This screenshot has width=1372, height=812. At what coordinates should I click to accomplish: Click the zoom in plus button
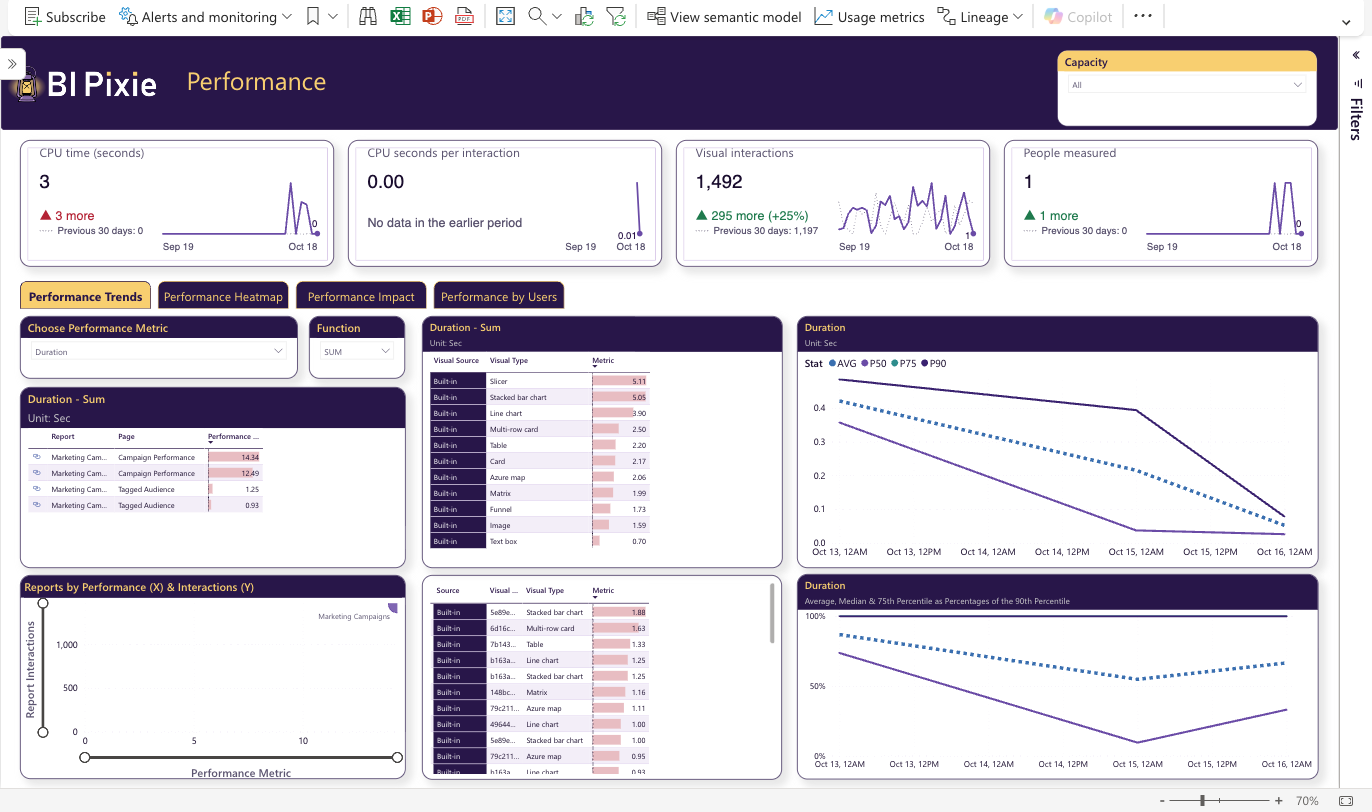coord(1278,801)
